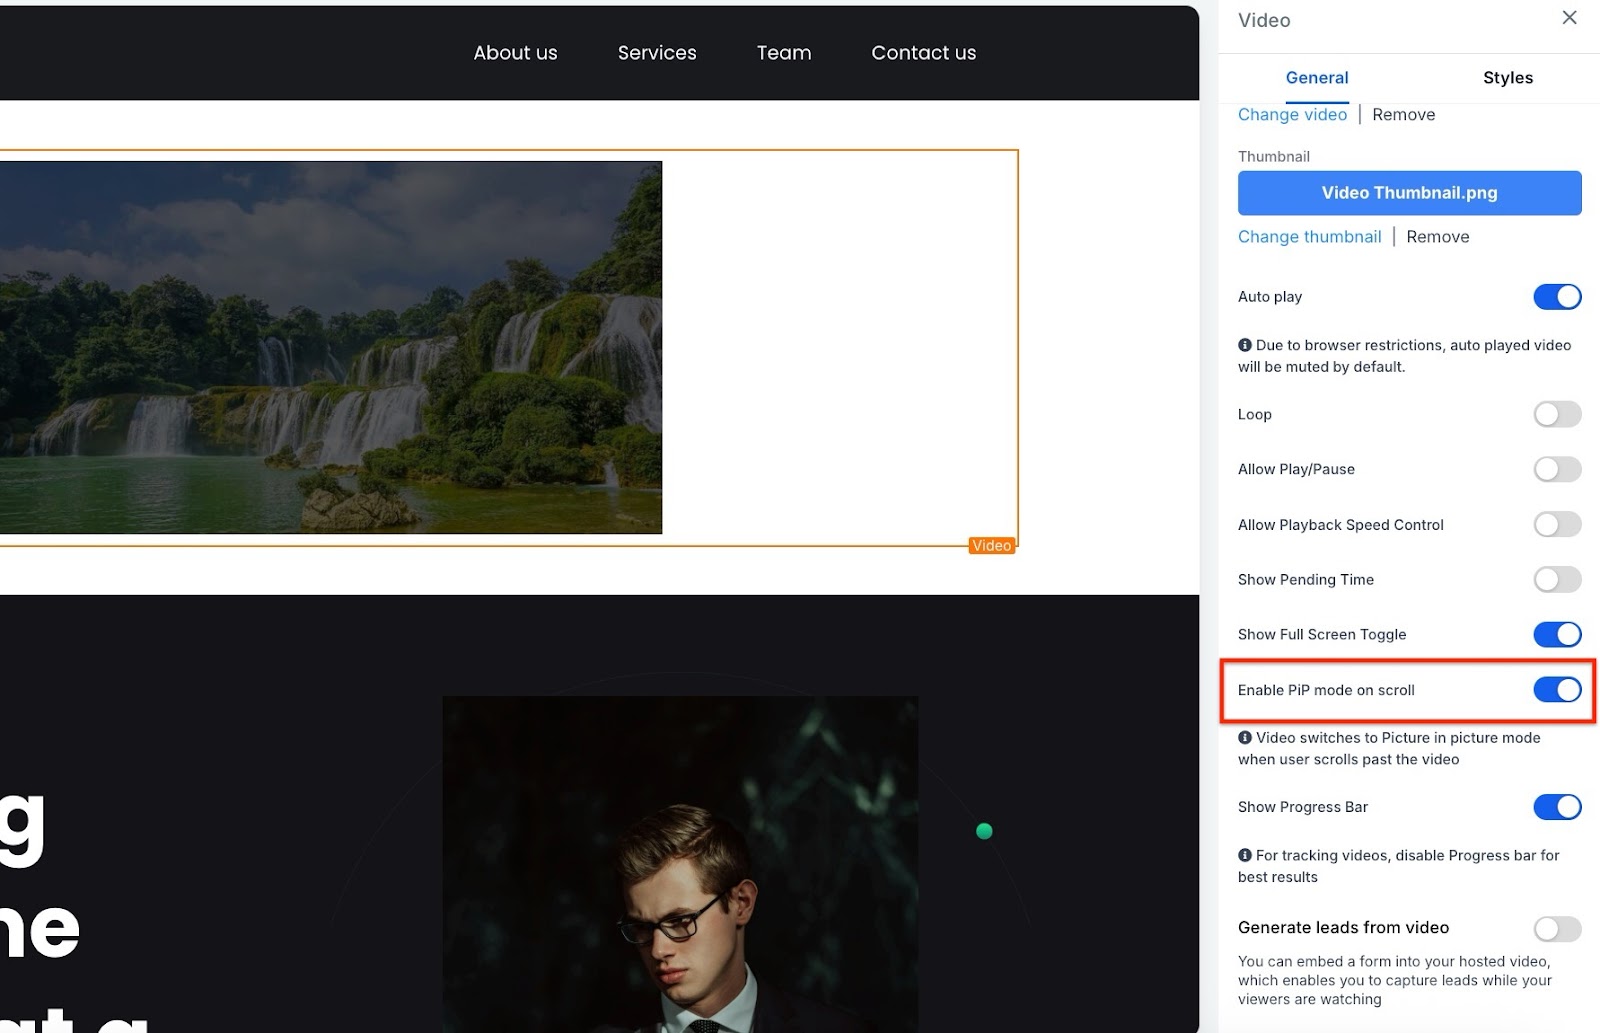The height and width of the screenshot is (1033, 1600).
Task: Enable Allow Playback Speed Control
Action: click(x=1556, y=525)
